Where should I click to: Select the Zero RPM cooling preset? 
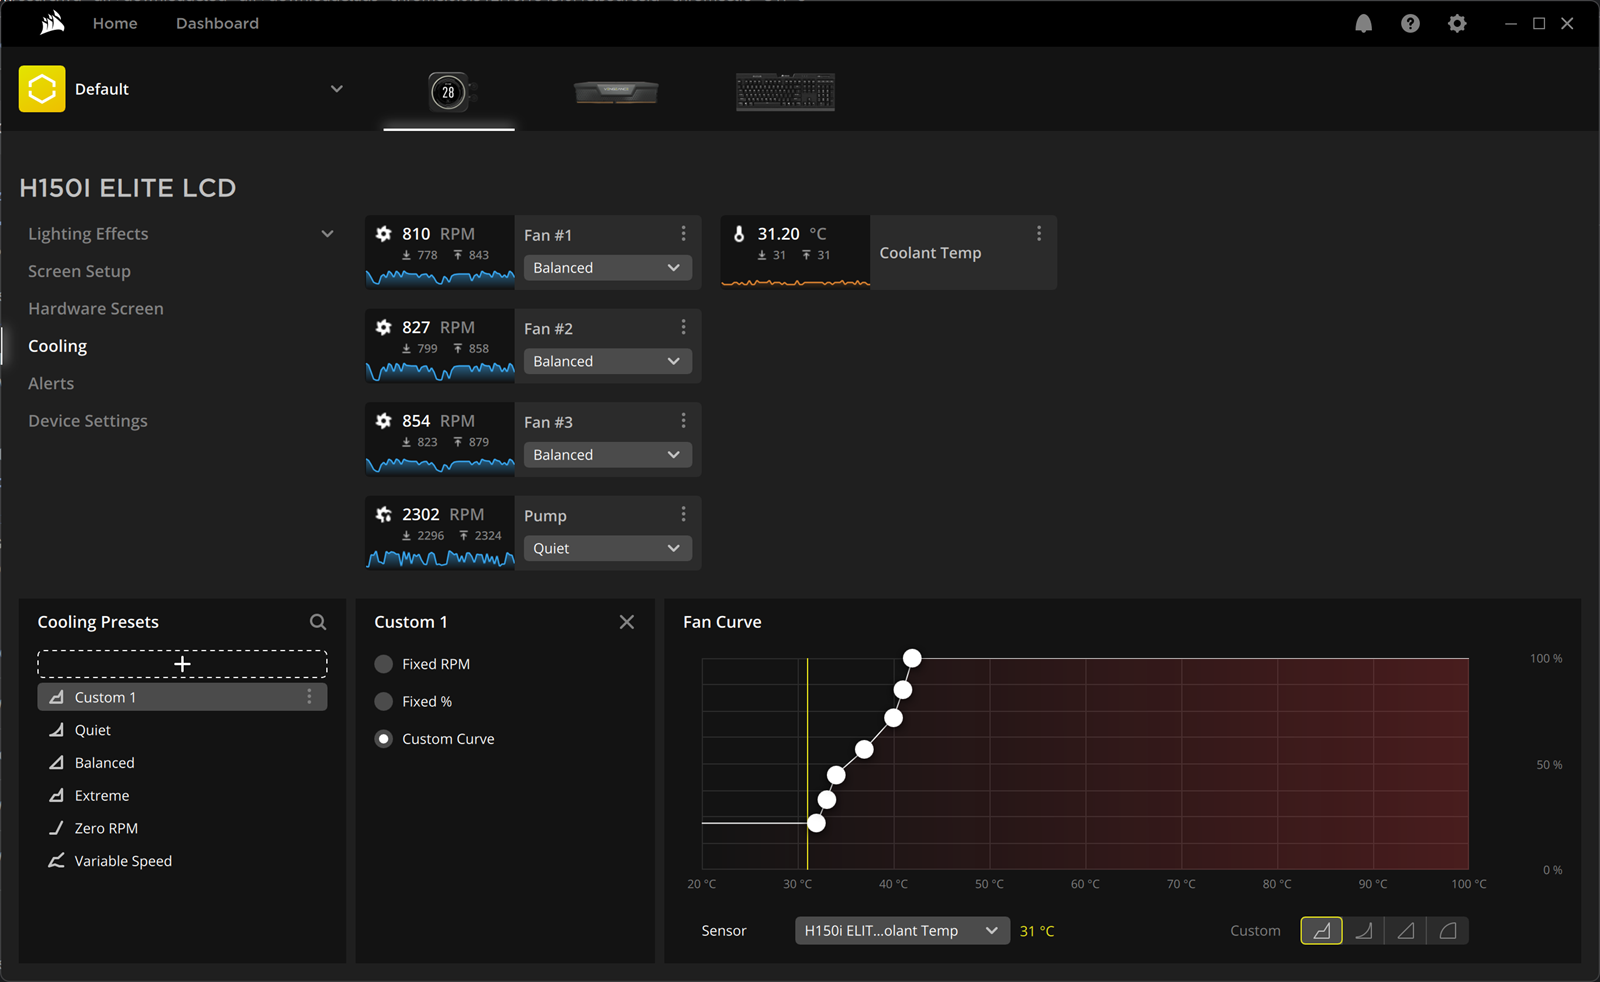click(106, 828)
